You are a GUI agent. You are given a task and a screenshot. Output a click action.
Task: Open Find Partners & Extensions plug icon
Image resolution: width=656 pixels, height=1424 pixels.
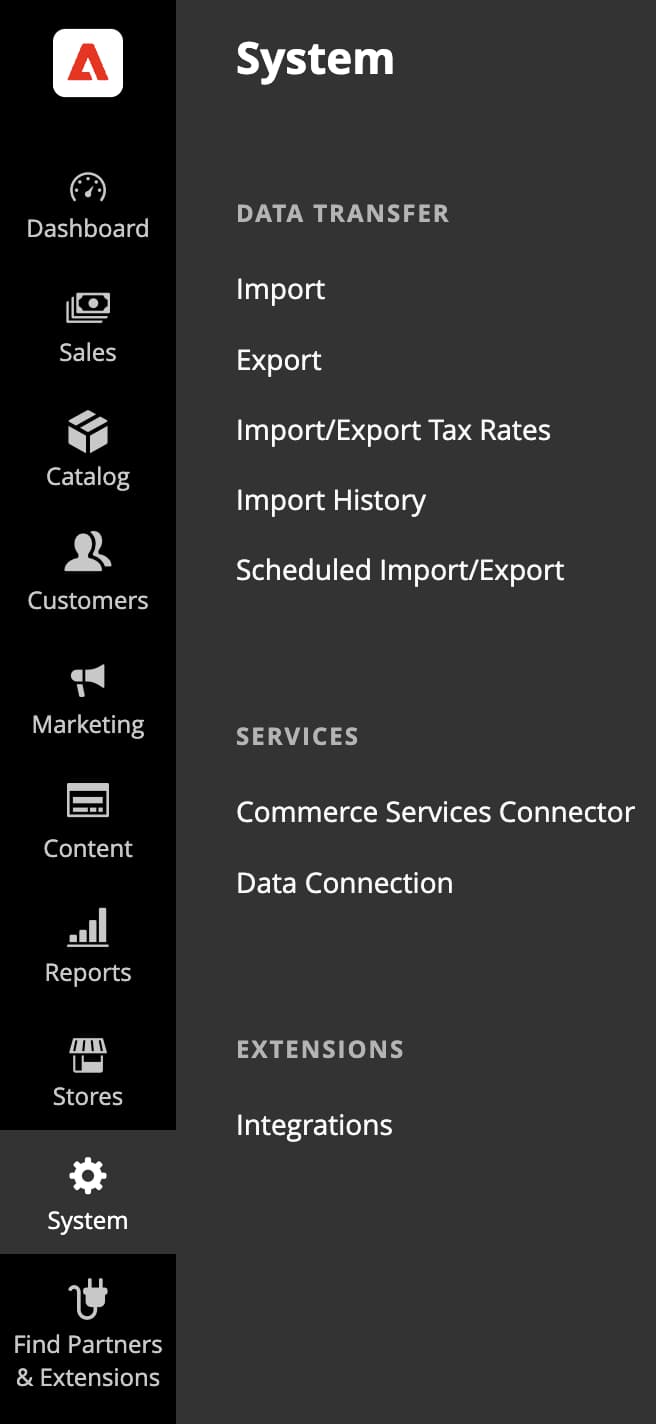[x=88, y=1301]
